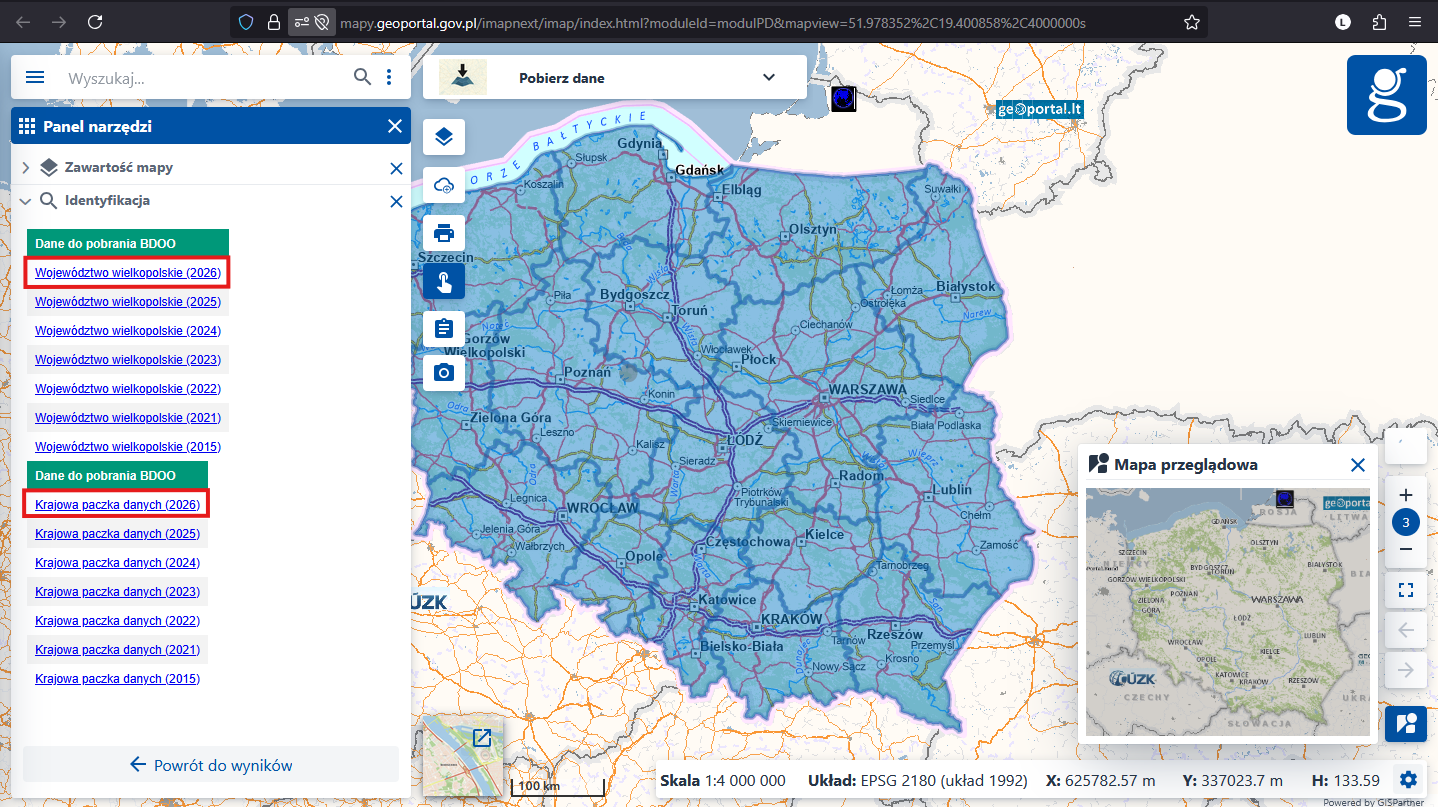Open the hamburger menu beside the search box
1438x807 pixels.
tap(35, 76)
